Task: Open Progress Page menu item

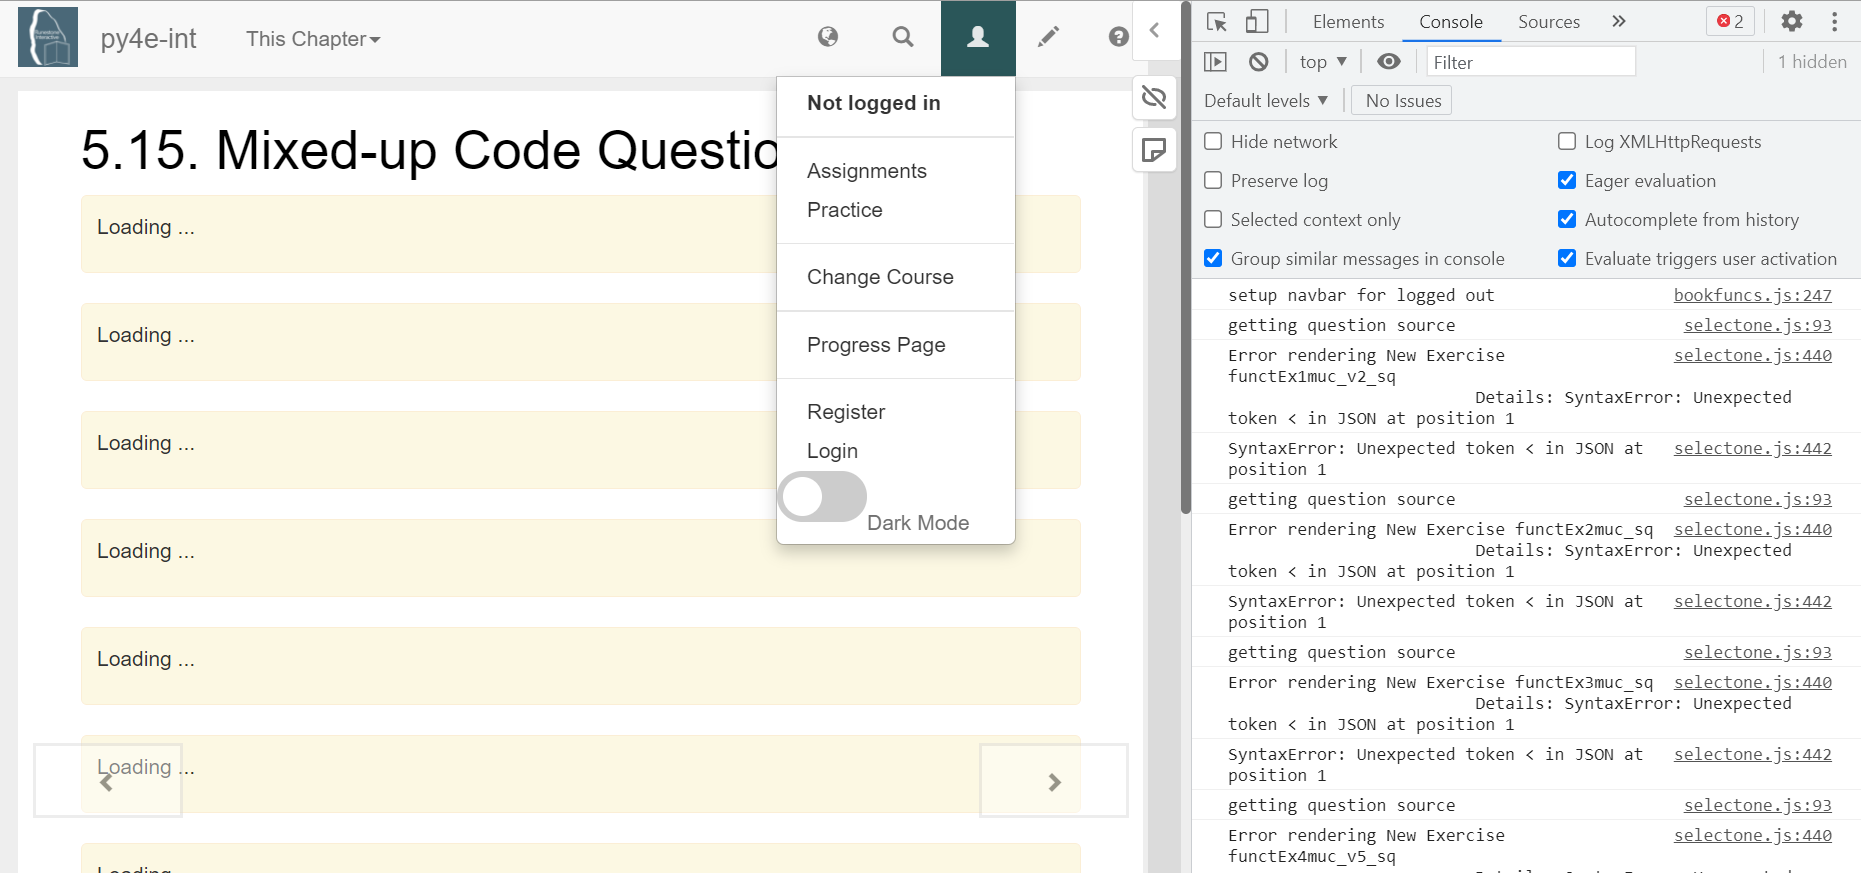Action: click(x=876, y=345)
